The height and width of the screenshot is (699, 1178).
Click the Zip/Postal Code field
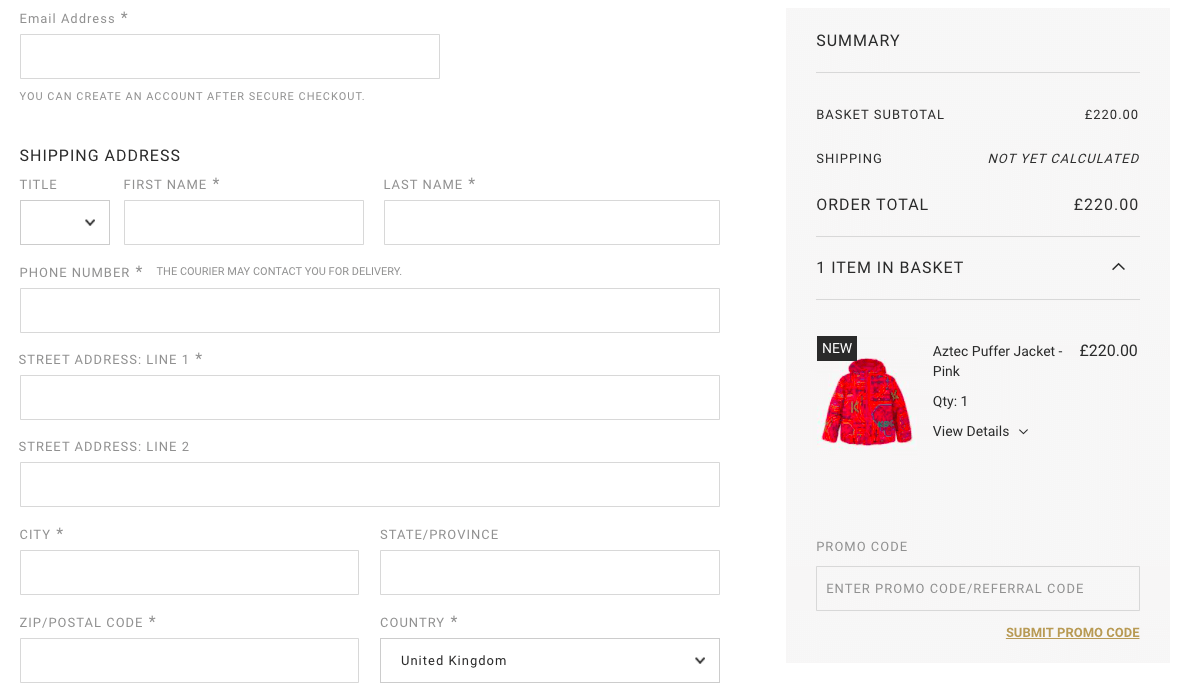click(189, 660)
